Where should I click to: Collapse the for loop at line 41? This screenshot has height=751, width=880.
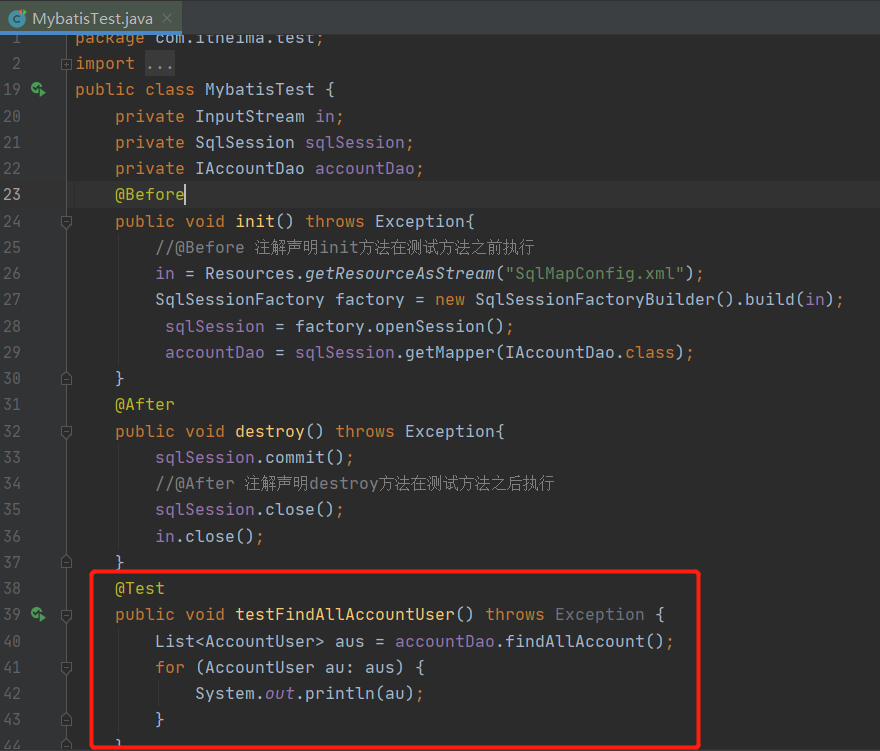tap(66, 667)
